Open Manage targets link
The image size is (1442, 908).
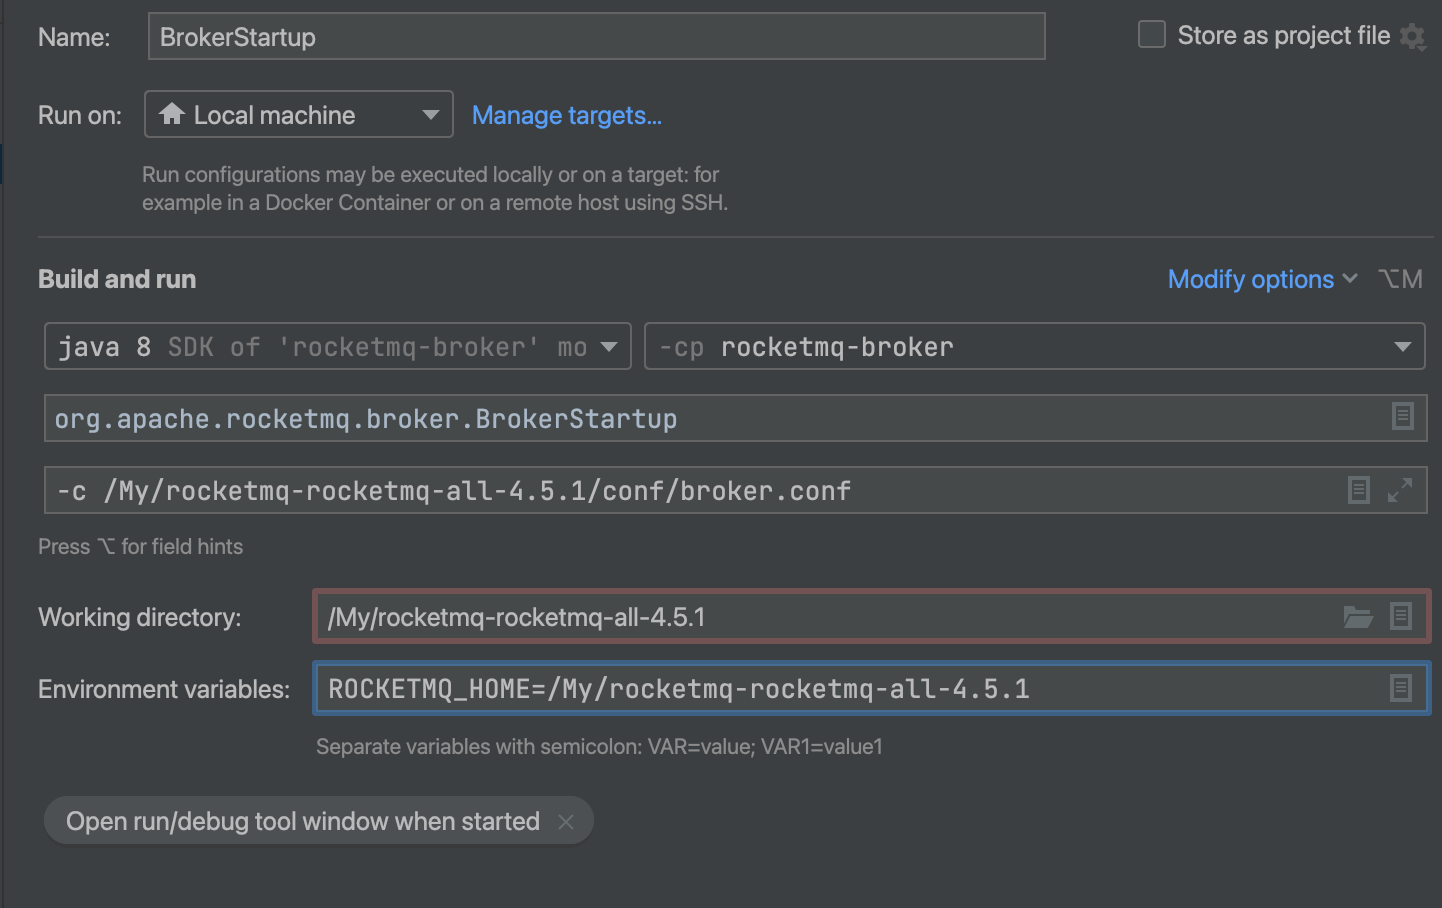click(x=567, y=115)
